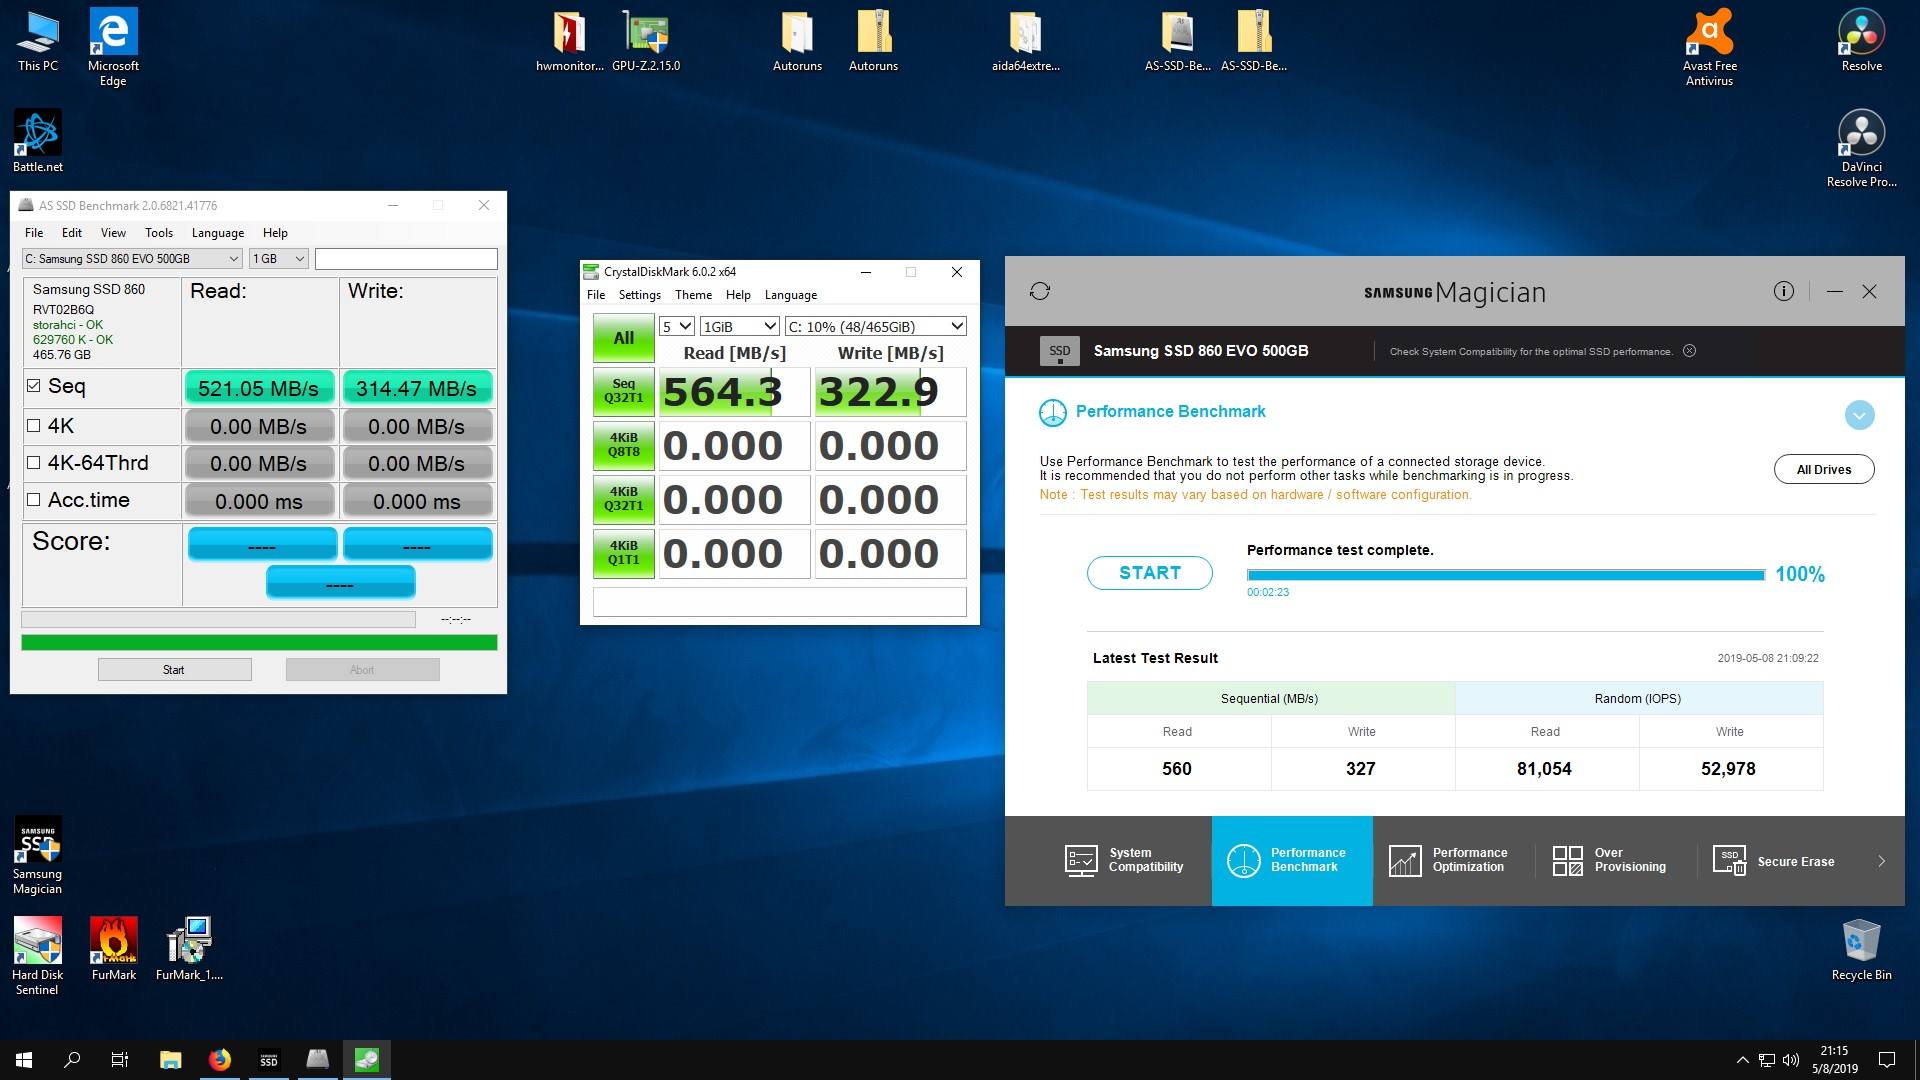Open the taskbar volume icon

[x=1790, y=1060]
